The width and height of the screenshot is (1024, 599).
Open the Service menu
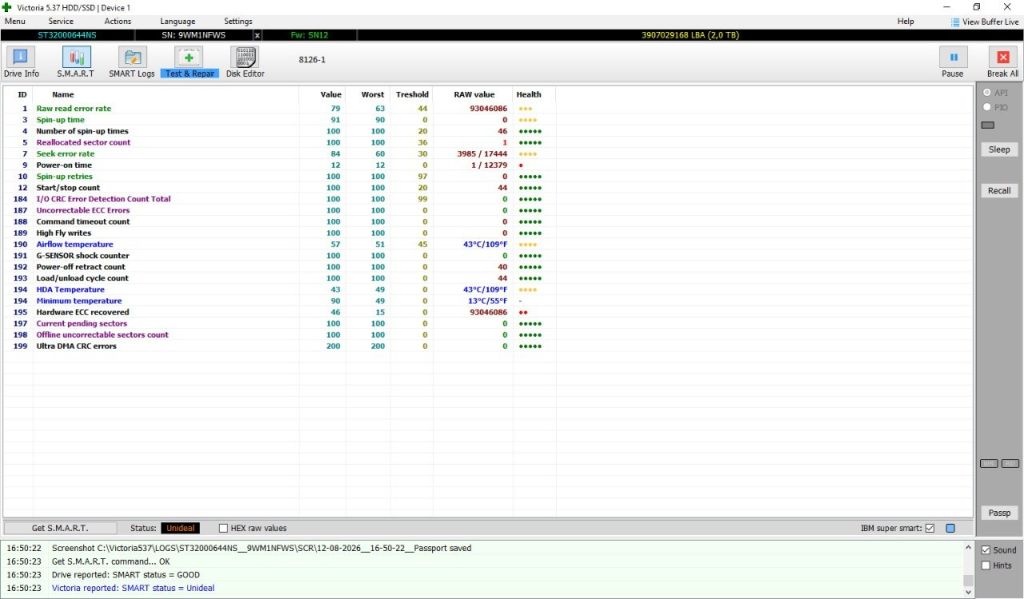pos(61,22)
